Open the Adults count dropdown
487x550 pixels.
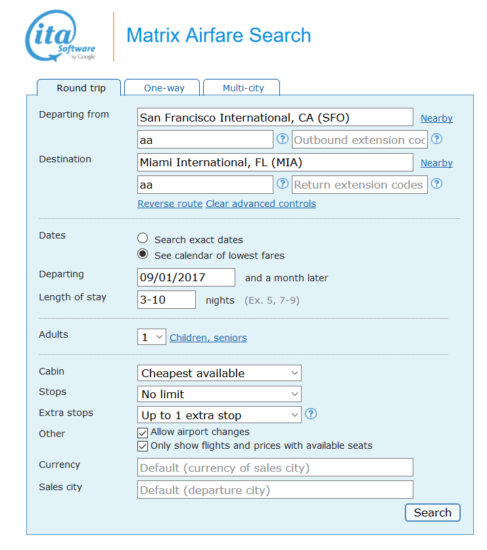(x=152, y=337)
